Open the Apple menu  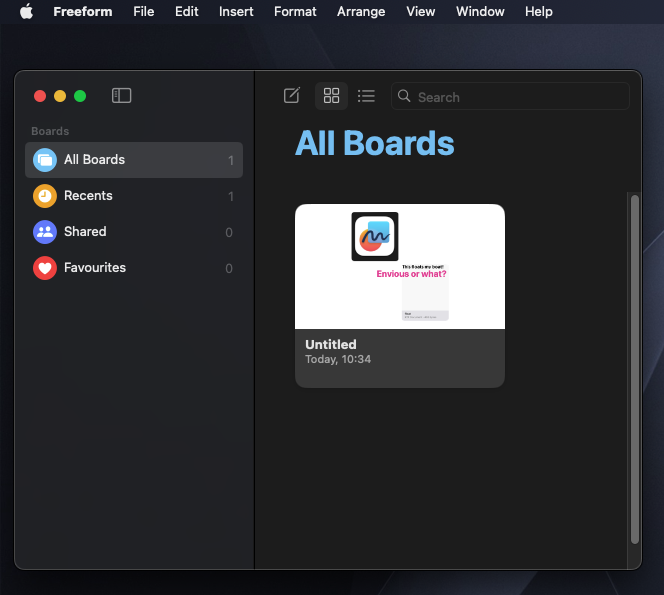[26, 11]
